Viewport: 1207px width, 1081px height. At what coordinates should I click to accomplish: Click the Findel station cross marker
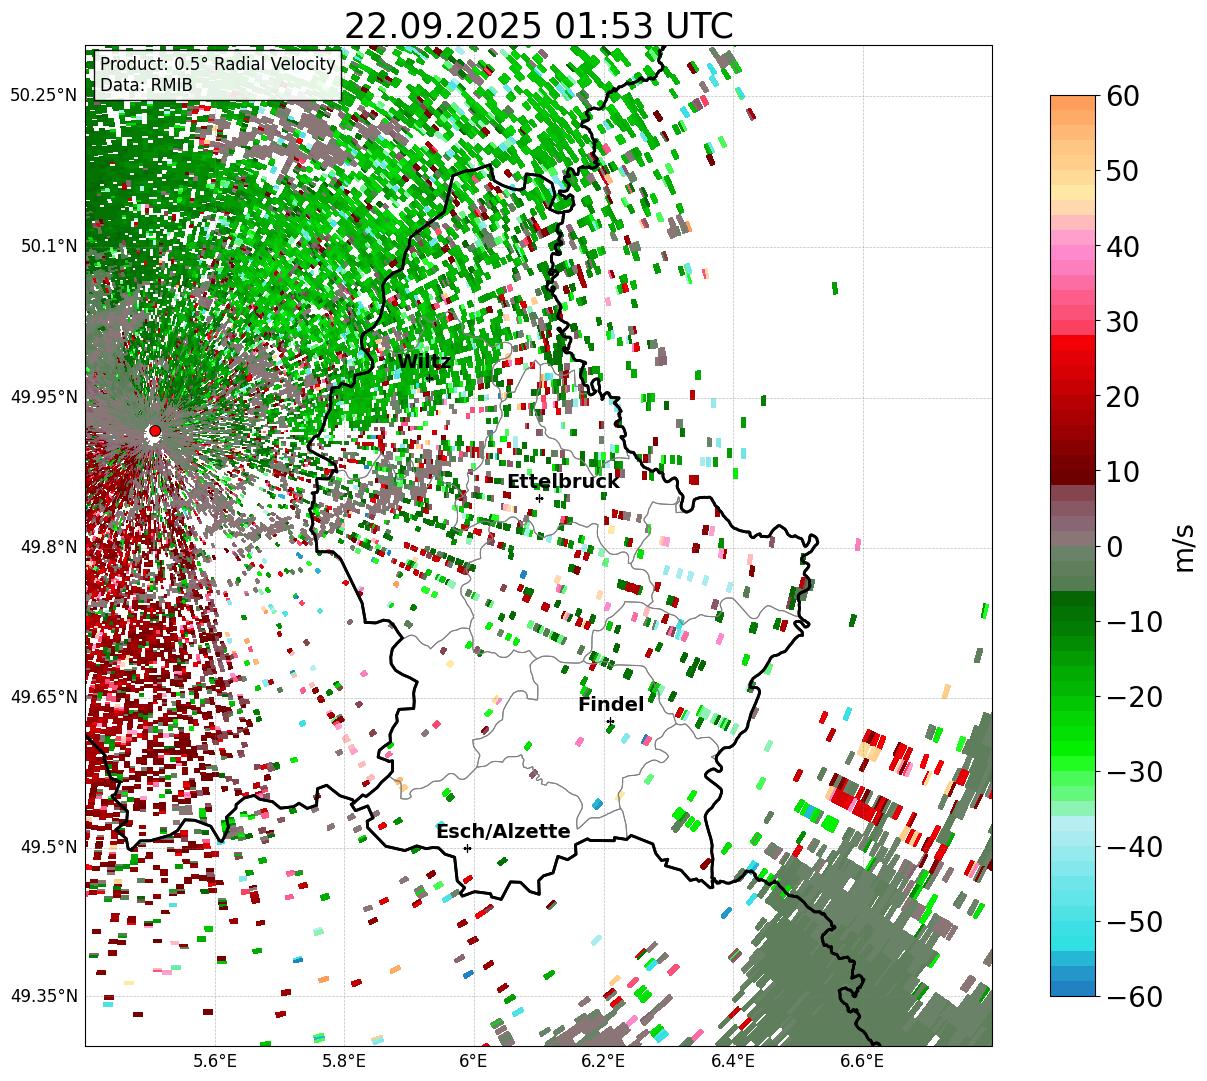(x=610, y=721)
